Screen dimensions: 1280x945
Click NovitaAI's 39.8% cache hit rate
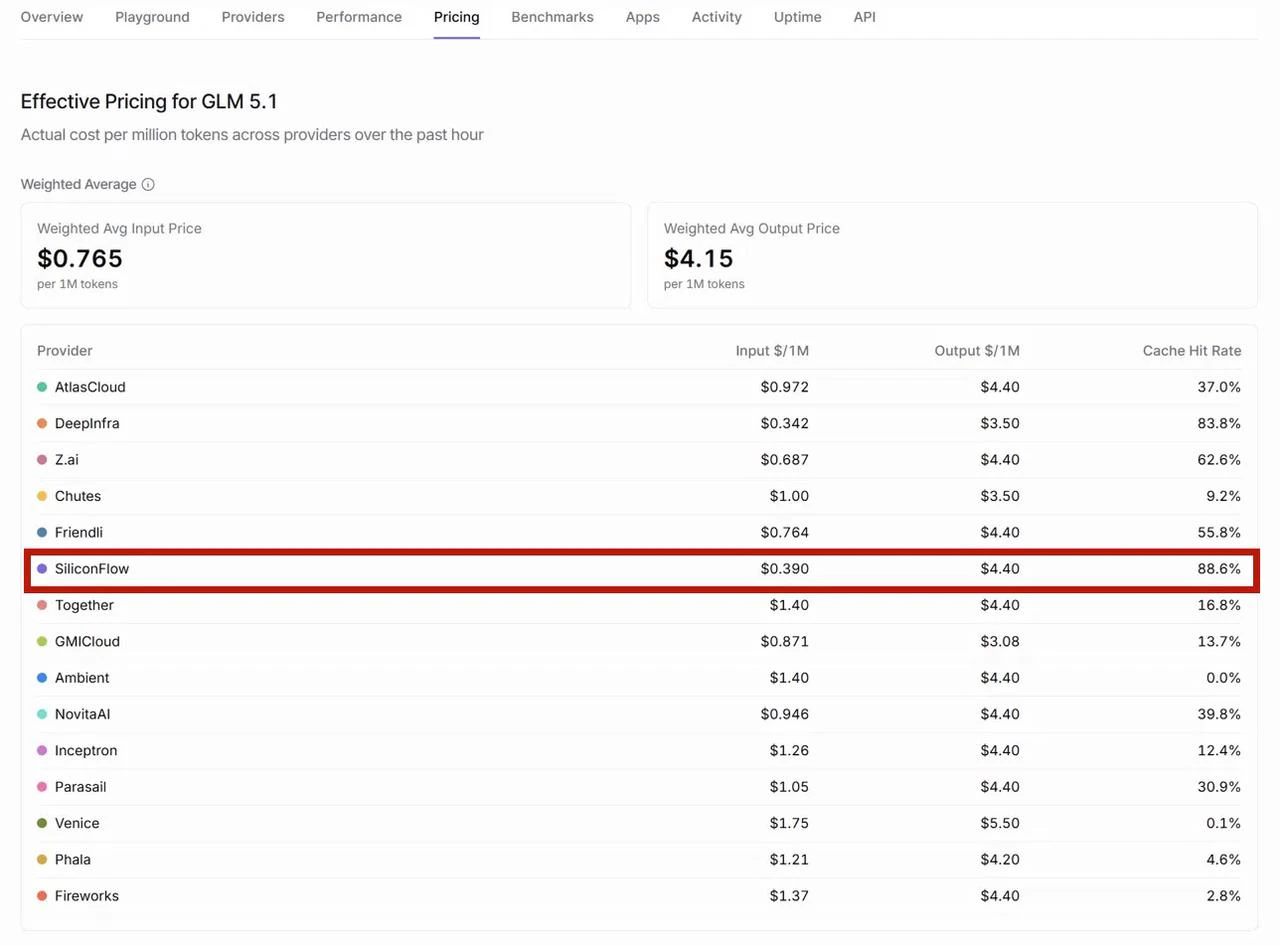click(x=1219, y=714)
